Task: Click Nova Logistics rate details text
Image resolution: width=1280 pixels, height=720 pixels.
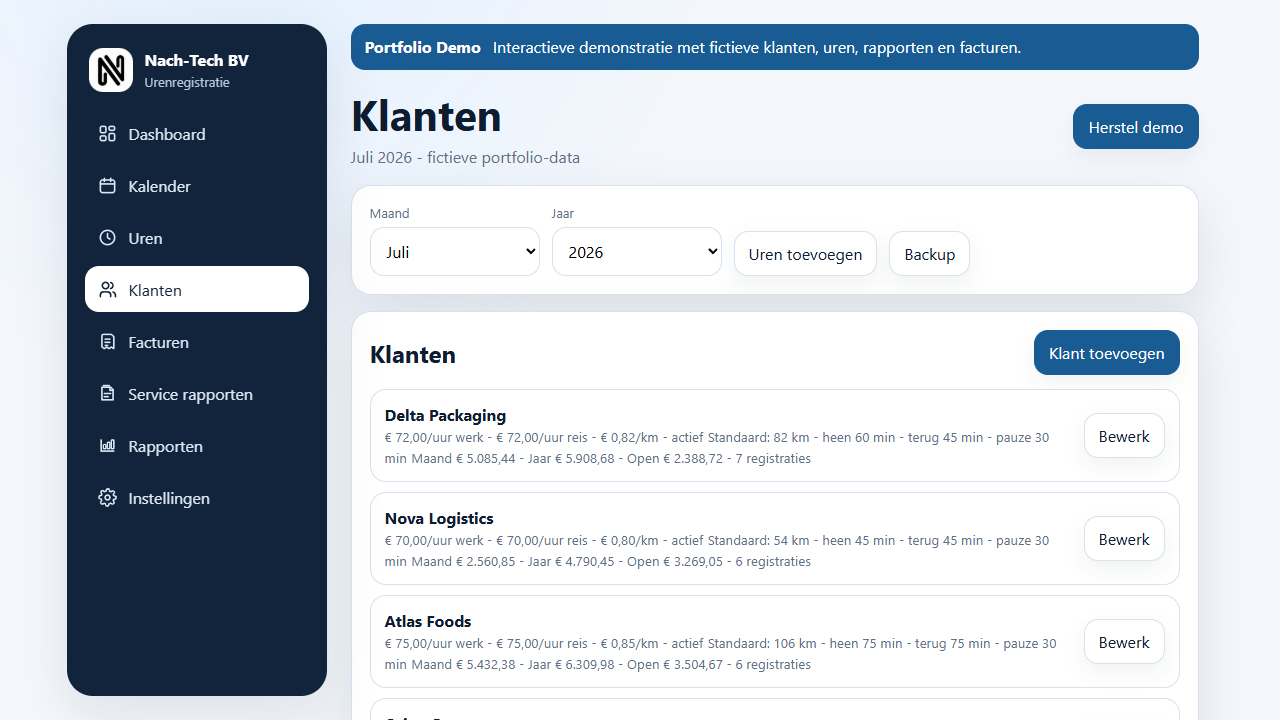Action: click(717, 551)
